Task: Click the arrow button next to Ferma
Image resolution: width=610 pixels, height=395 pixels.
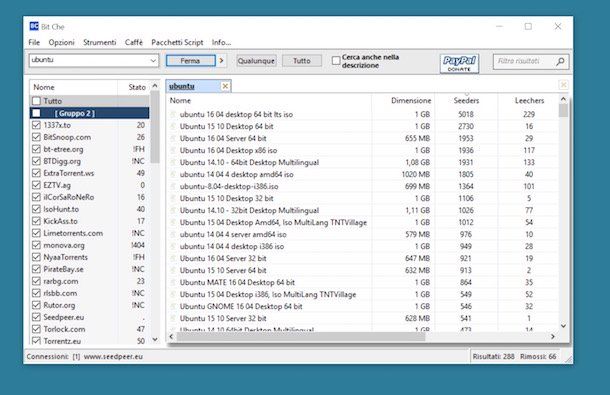Action: pos(222,61)
